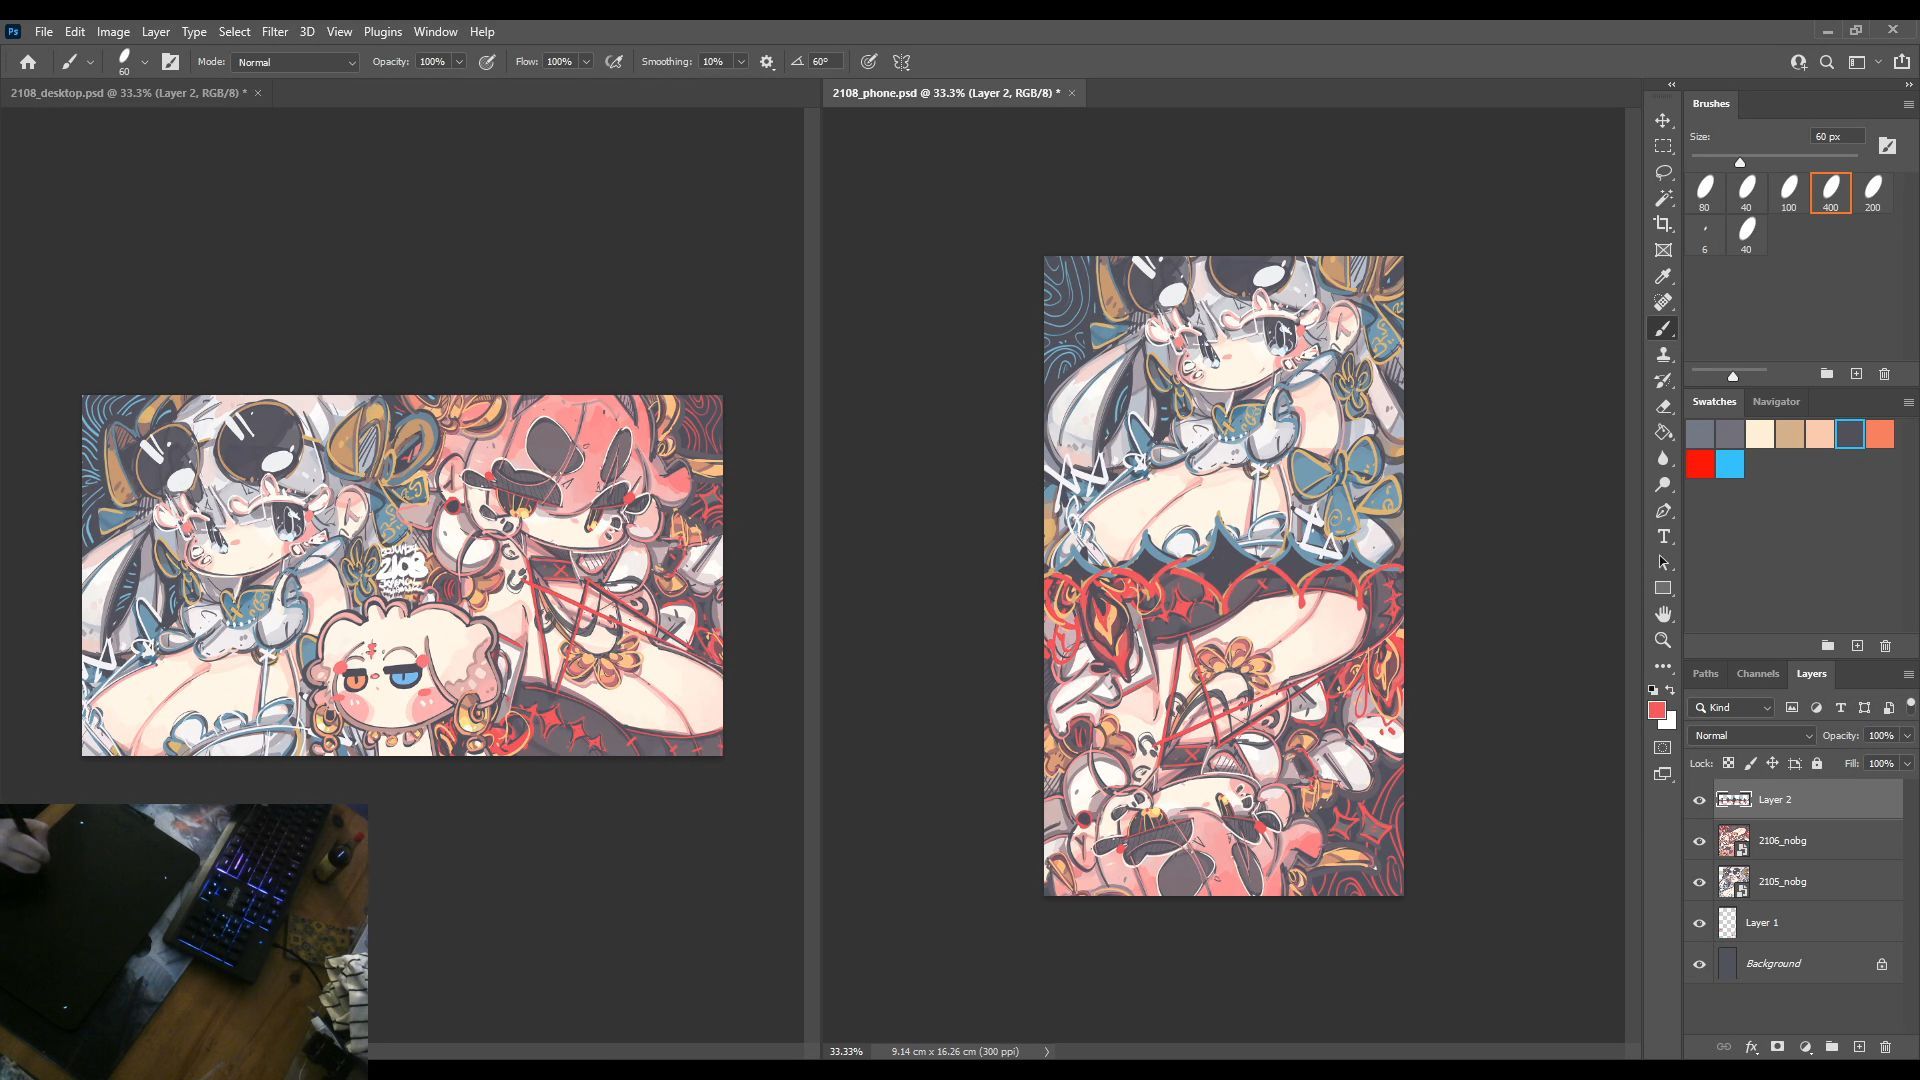This screenshot has height=1080, width=1920.
Task: Select the Magic Wand tool
Action: (x=1663, y=198)
